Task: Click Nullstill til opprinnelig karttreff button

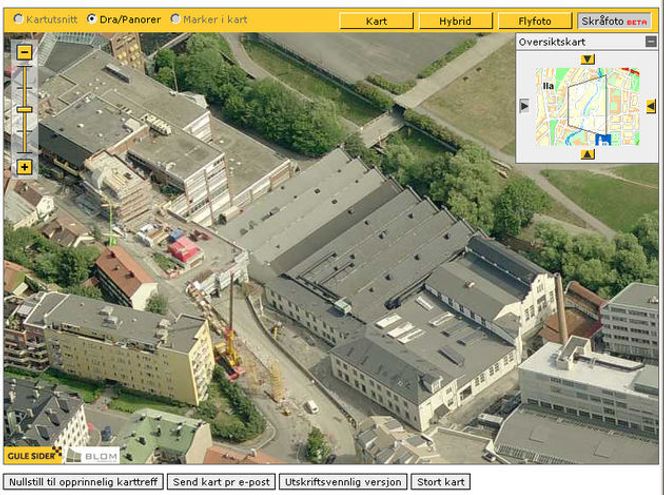Action: (83, 482)
